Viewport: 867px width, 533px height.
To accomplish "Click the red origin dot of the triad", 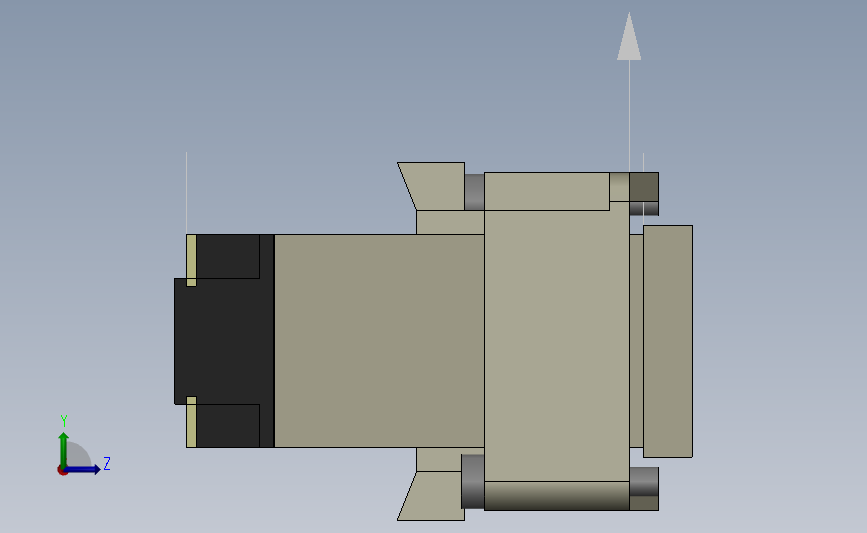I will click(x=62, y=471).
